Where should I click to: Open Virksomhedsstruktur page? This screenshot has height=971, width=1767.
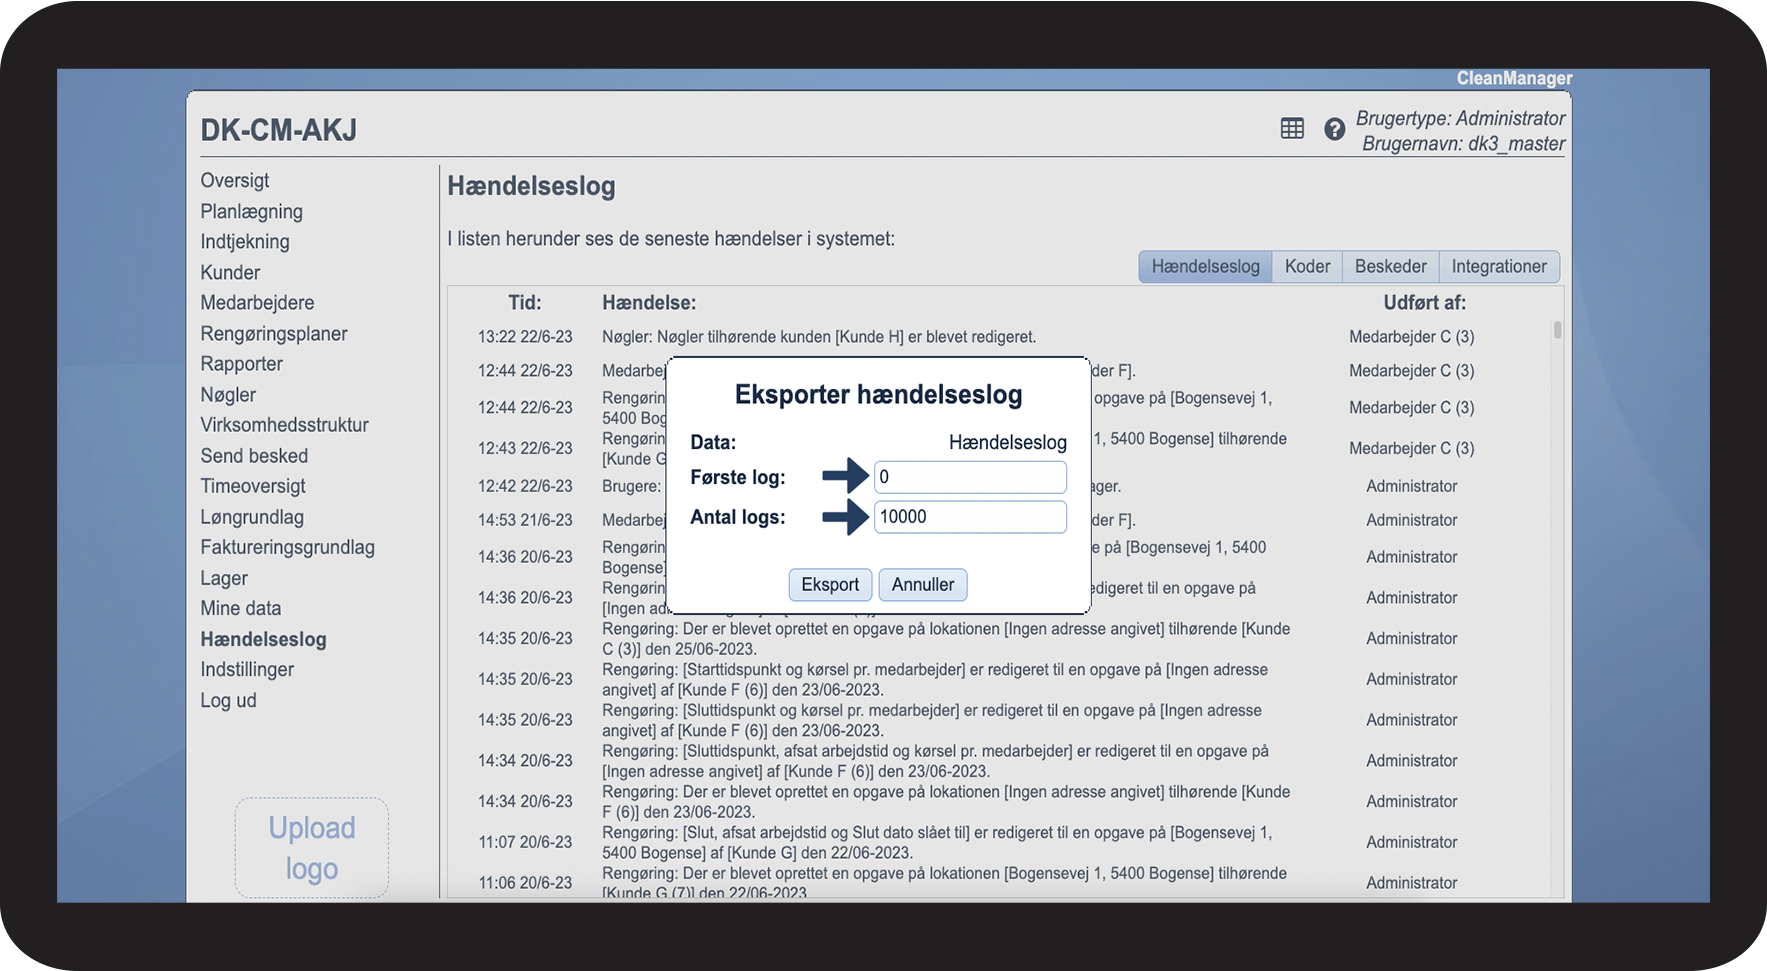pos(284,425)
